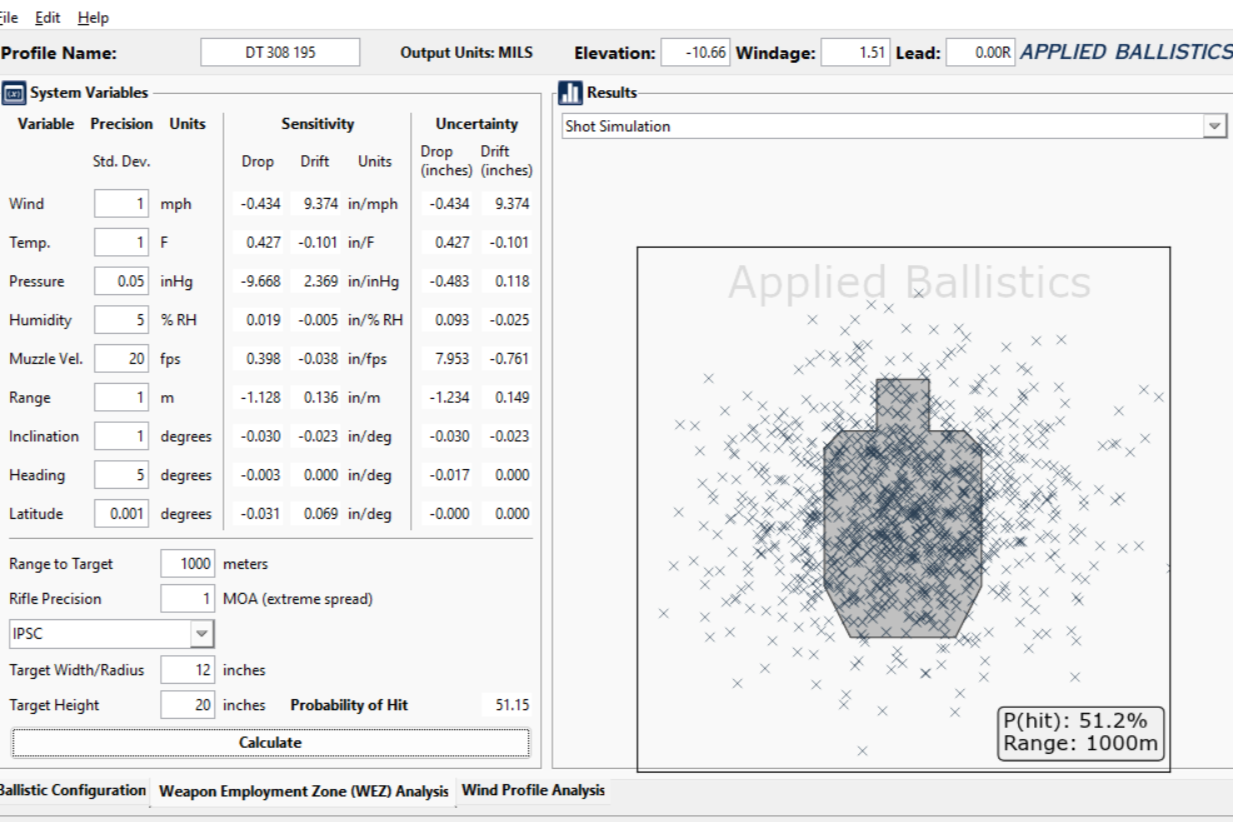Click the Results bar chart icon
The width and height of the screenshot is (1233, 822).
570,93
